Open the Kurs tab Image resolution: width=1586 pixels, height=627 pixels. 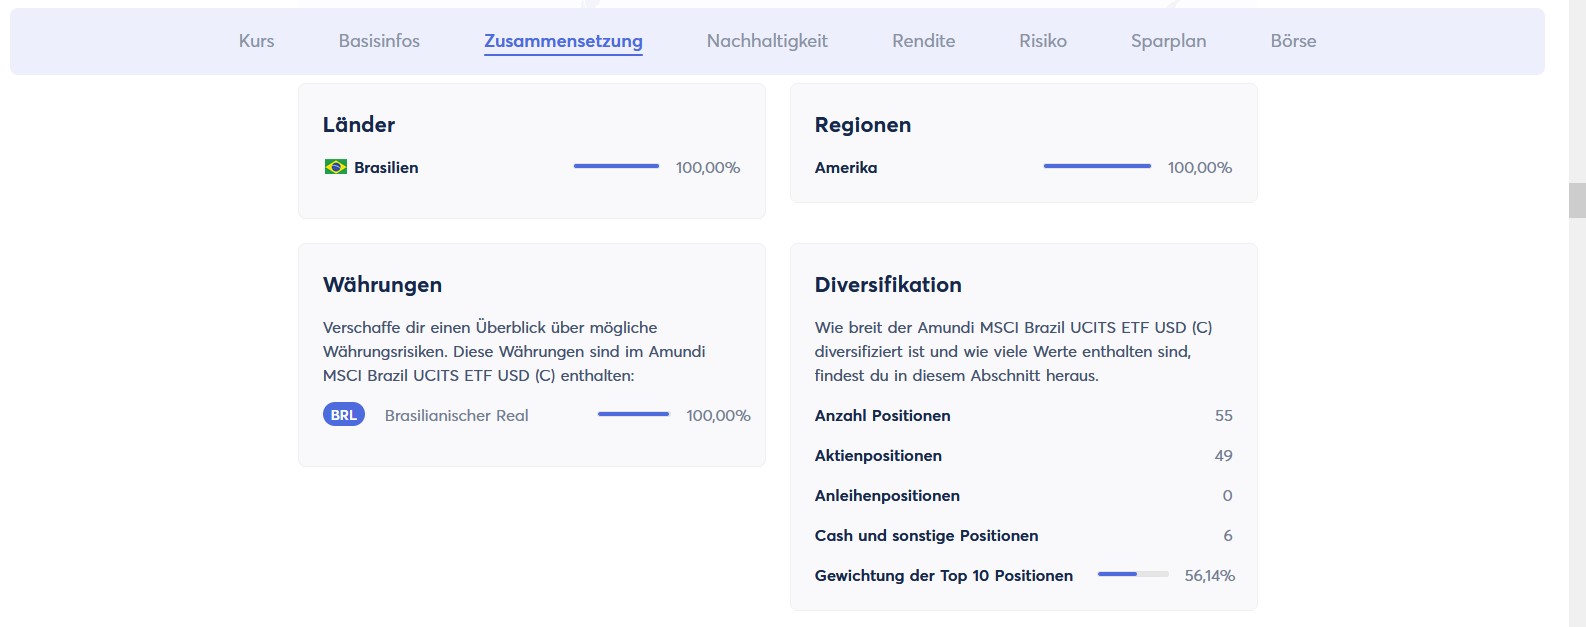pos(256,41)
